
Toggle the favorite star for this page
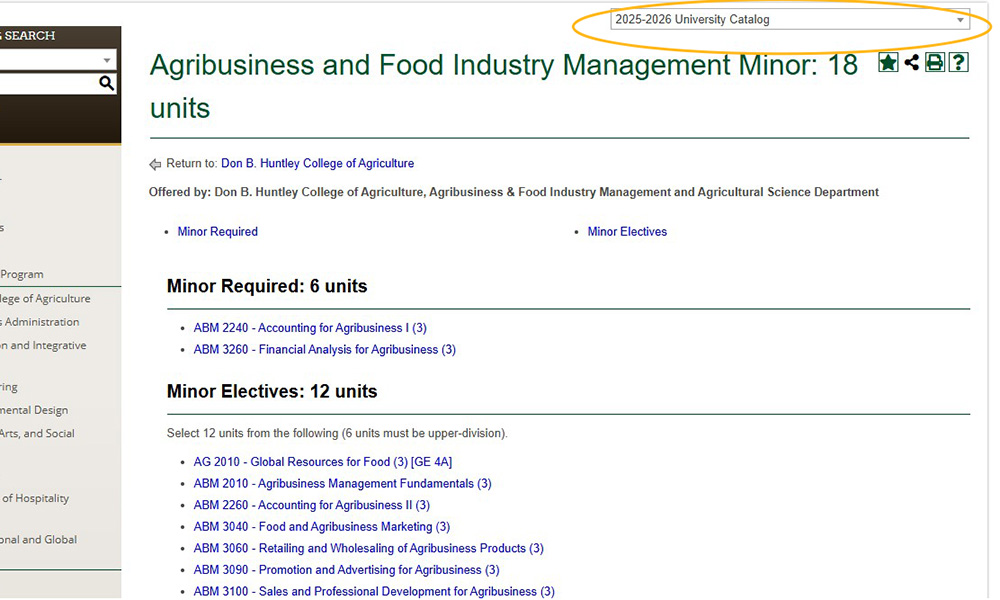click(888, 62)
